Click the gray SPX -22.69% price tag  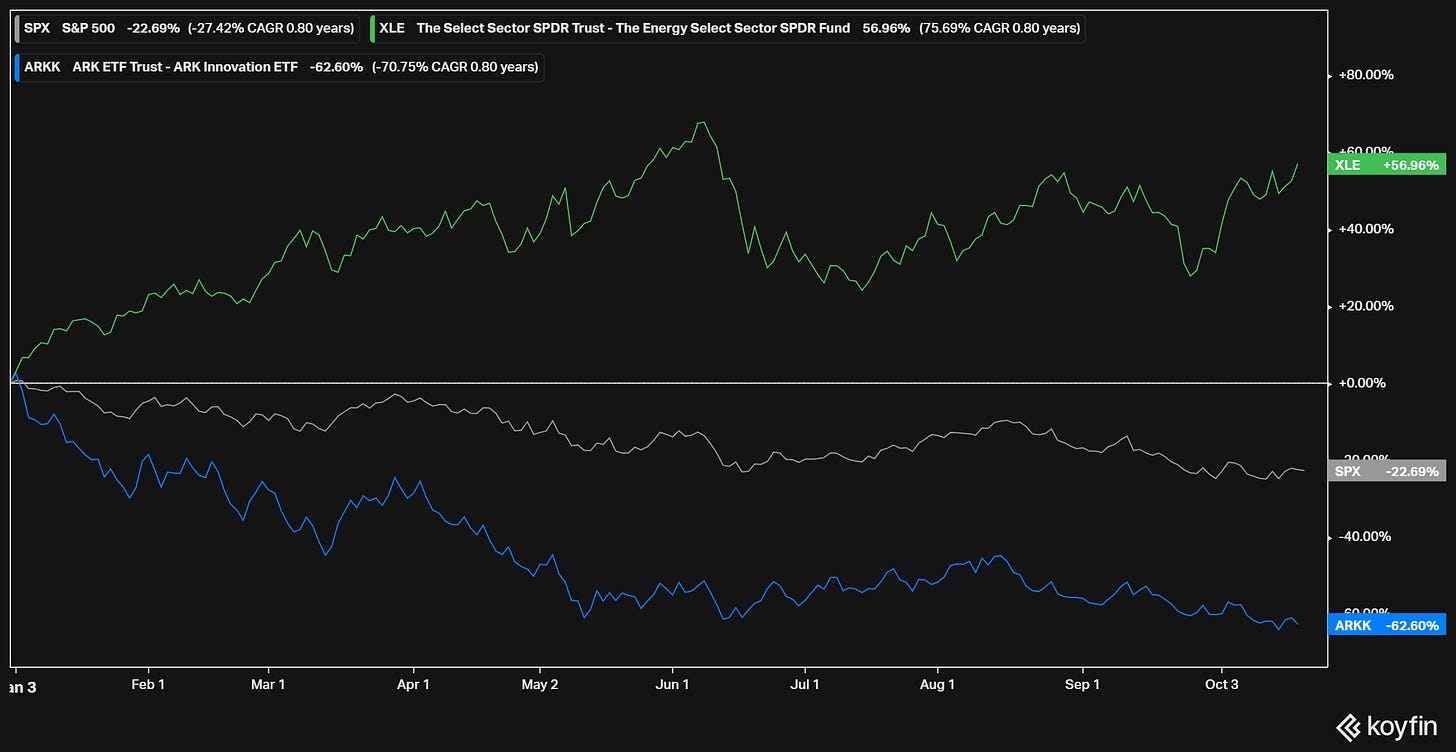click(x=1387, y=471)
